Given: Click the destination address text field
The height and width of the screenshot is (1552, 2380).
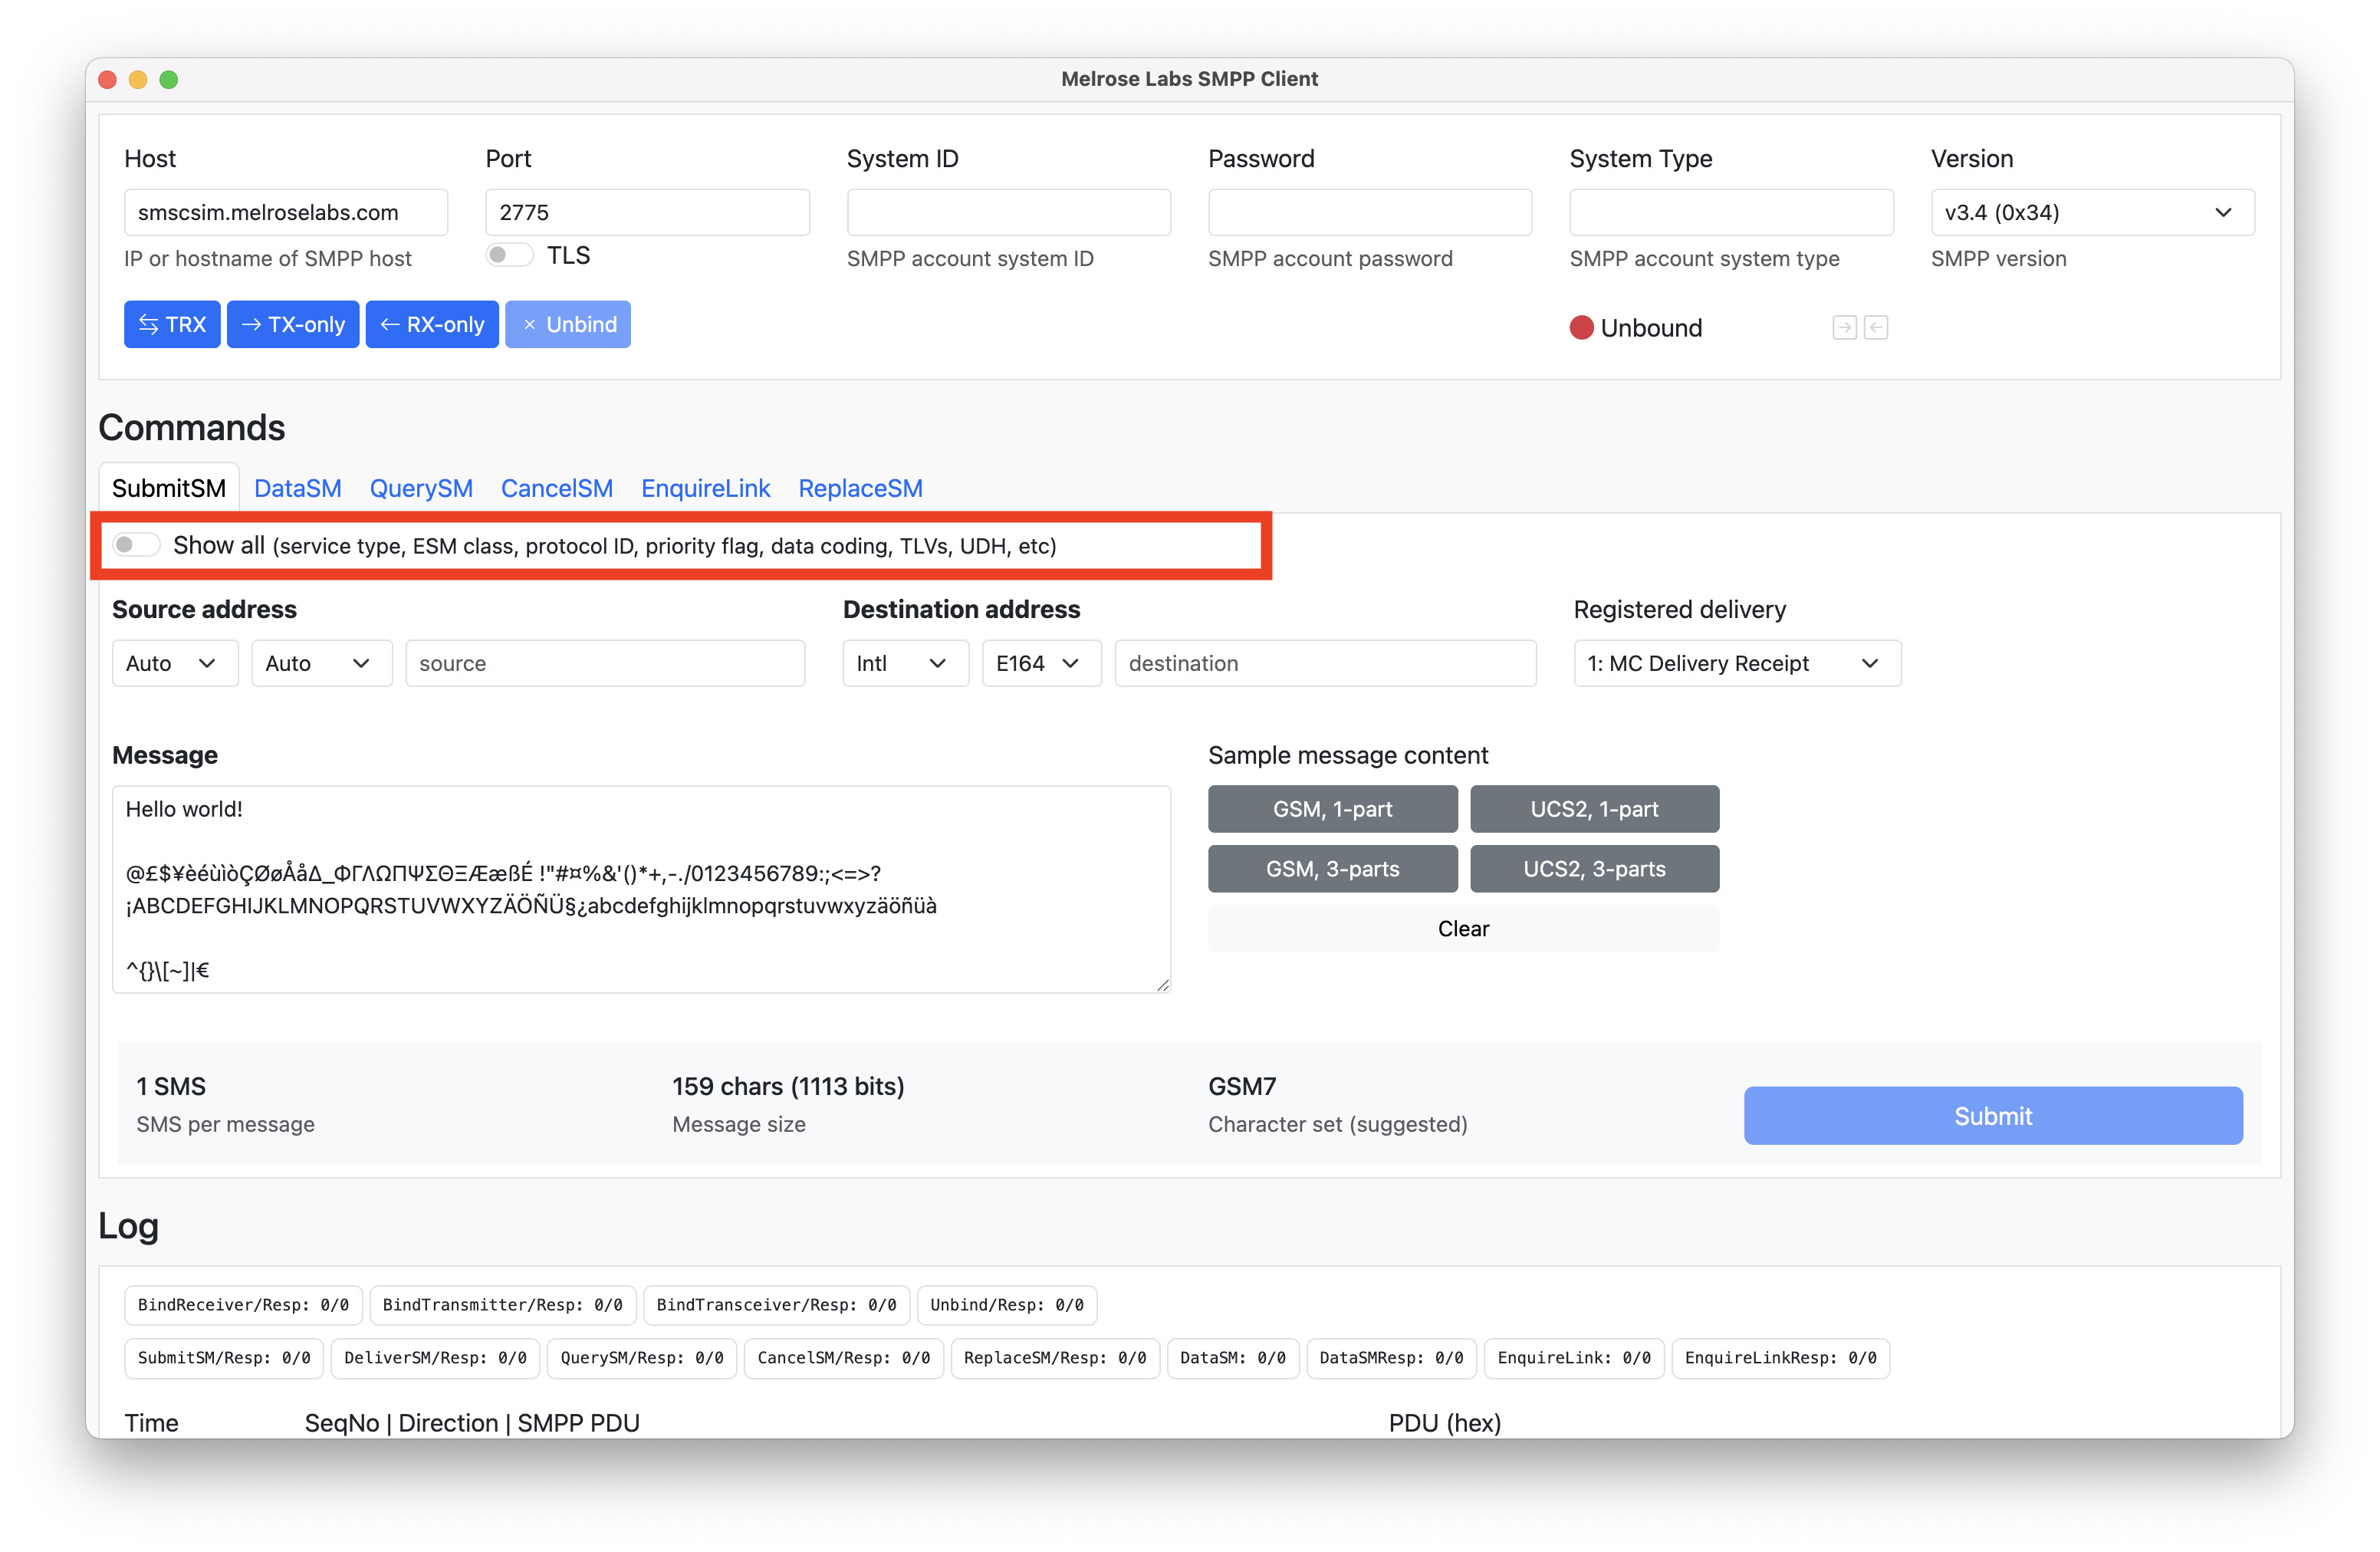Looking at the screenshot, I should click(1325, 663).
